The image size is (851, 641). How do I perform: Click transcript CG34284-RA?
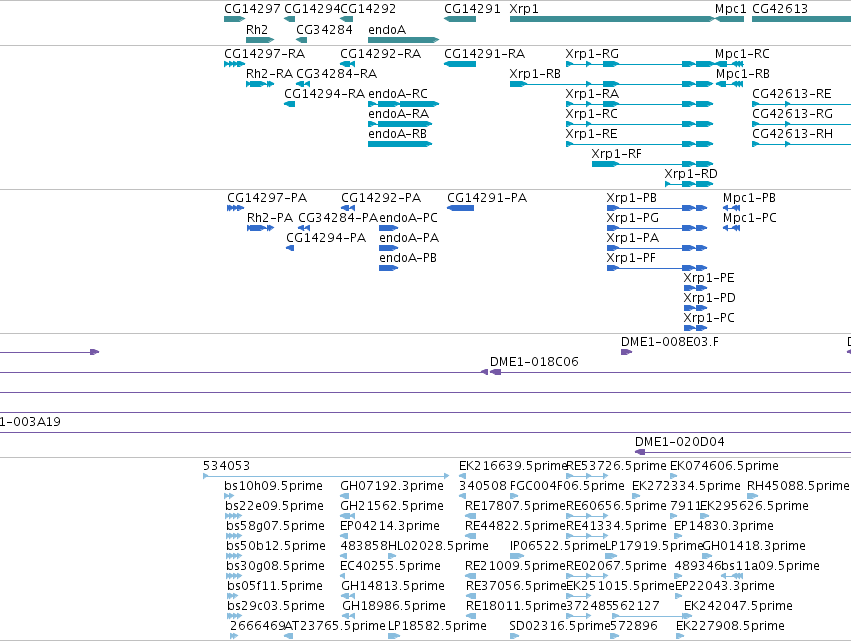pos(336,74)
